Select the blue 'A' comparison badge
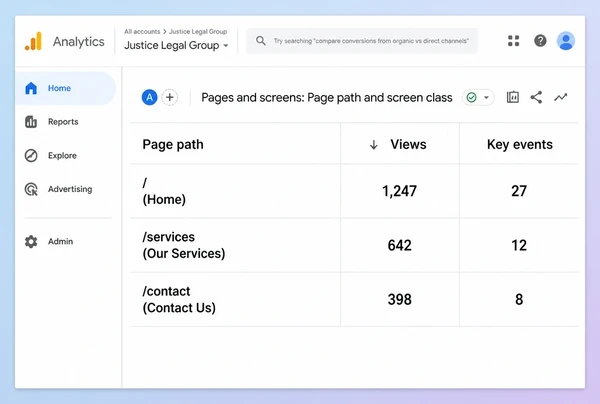This screenshot has width=600, height=404. pos(150,98)
